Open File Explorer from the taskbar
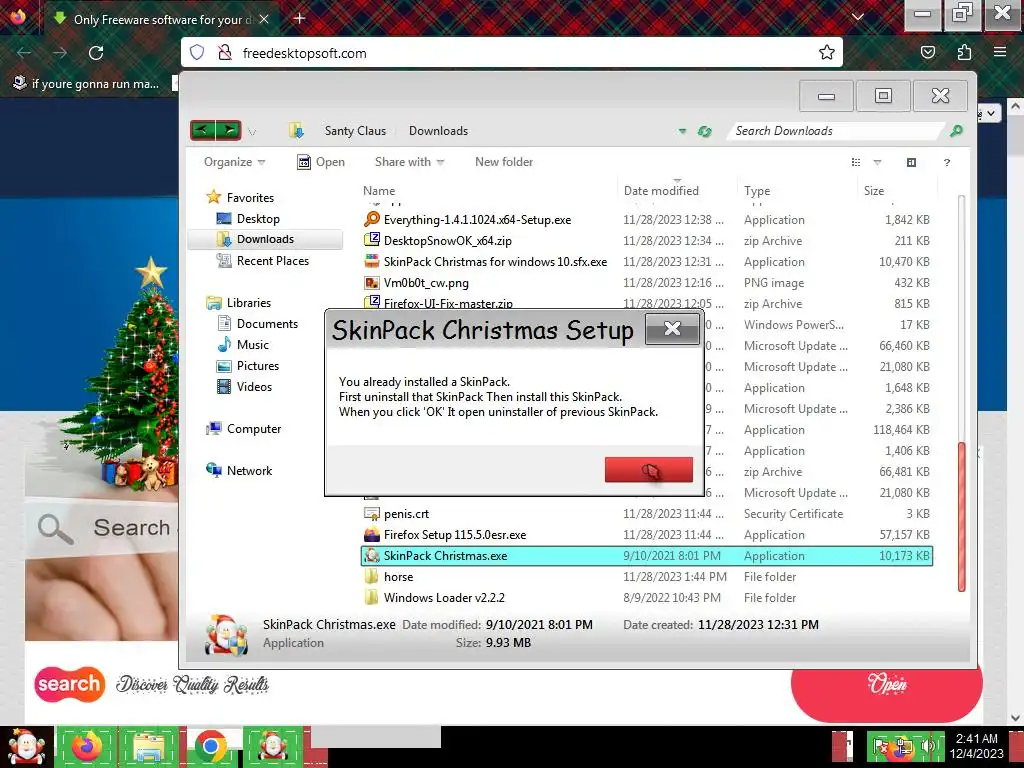This screenshot has width=1024, height=768. [x=149, y=746]
